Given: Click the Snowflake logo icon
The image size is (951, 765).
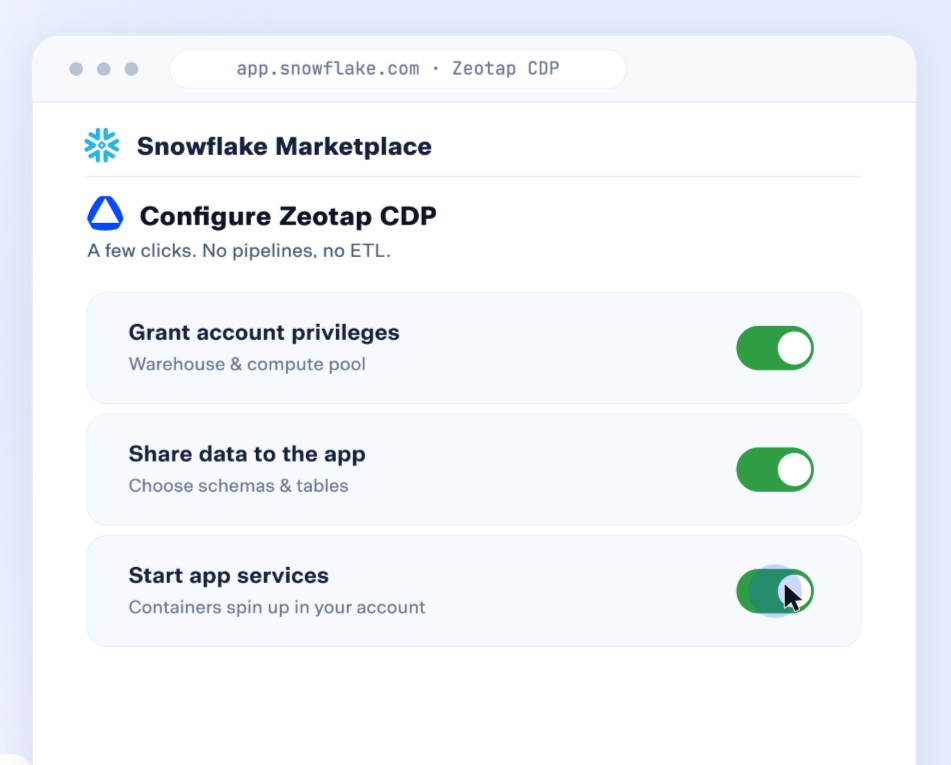Looking at the screenshot, I should tap(102, 146).
